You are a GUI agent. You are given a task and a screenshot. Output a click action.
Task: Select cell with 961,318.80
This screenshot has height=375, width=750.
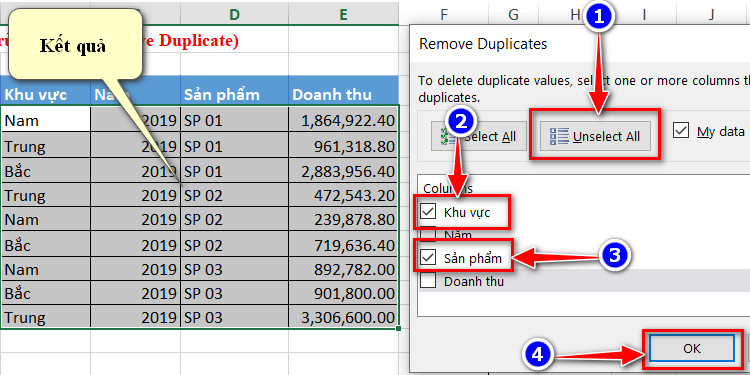[x=343, y=145]
